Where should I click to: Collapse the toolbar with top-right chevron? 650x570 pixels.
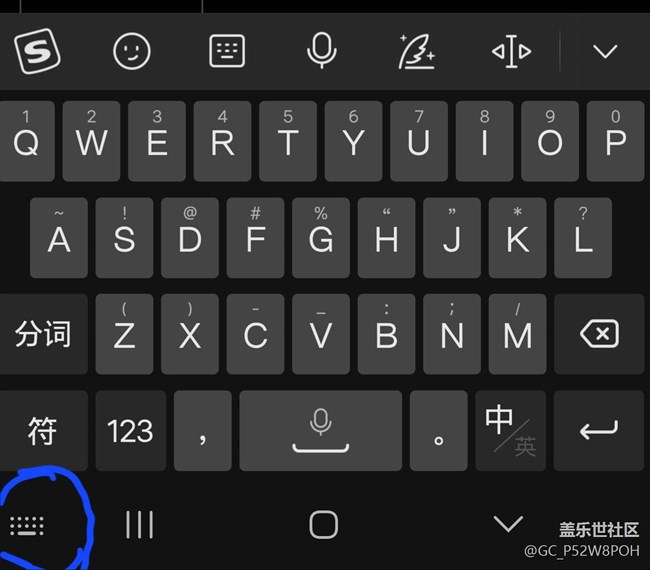605,51
